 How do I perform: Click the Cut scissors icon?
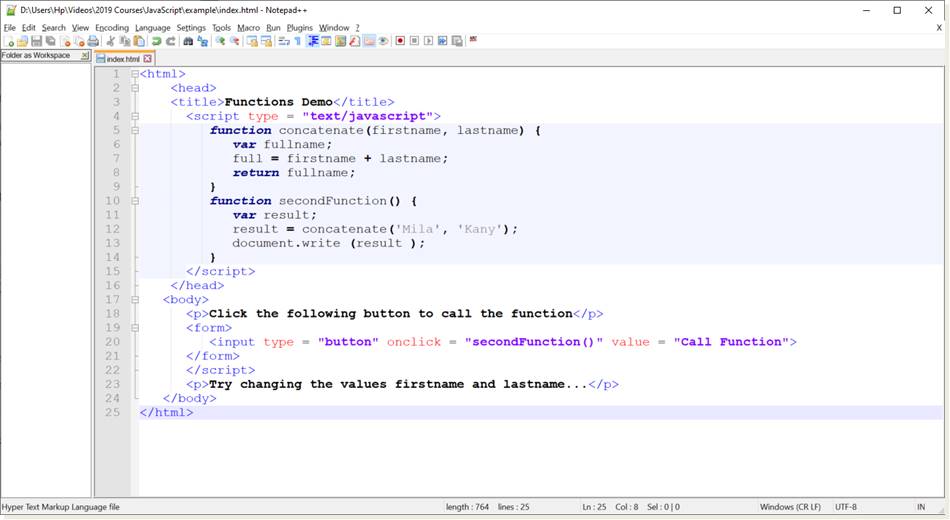tap(111, 41)
